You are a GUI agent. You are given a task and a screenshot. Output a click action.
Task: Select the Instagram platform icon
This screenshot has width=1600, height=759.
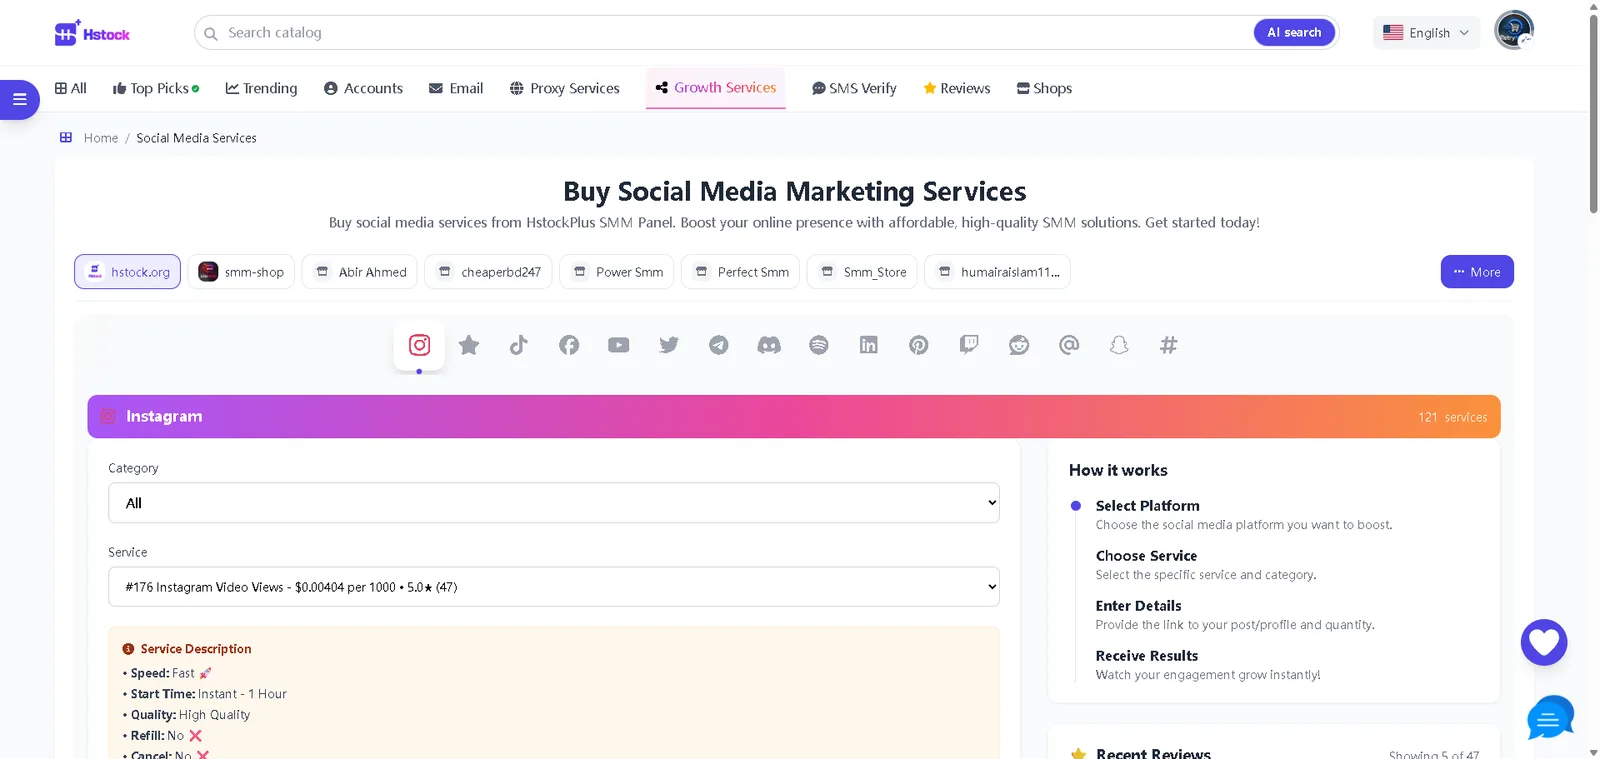coord(419,345)
